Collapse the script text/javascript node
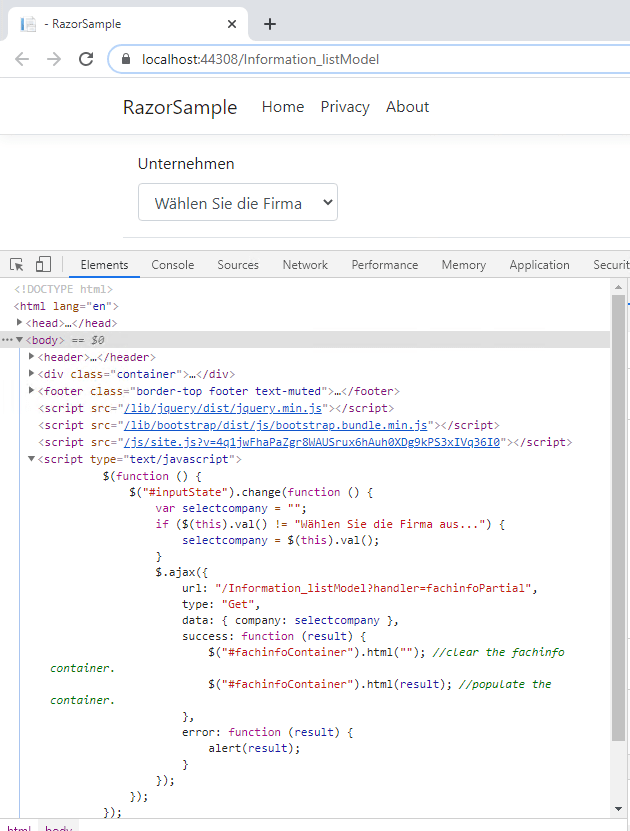The image size is (630, 831). (31, 459)
